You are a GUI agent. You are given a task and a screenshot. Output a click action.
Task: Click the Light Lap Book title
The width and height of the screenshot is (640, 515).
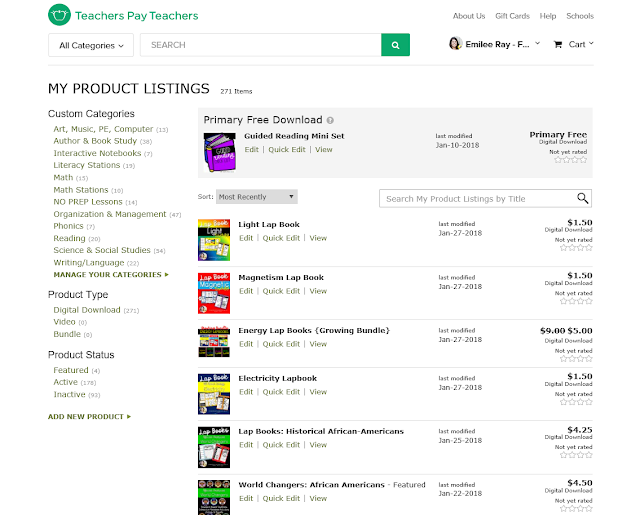coord(269,224)
